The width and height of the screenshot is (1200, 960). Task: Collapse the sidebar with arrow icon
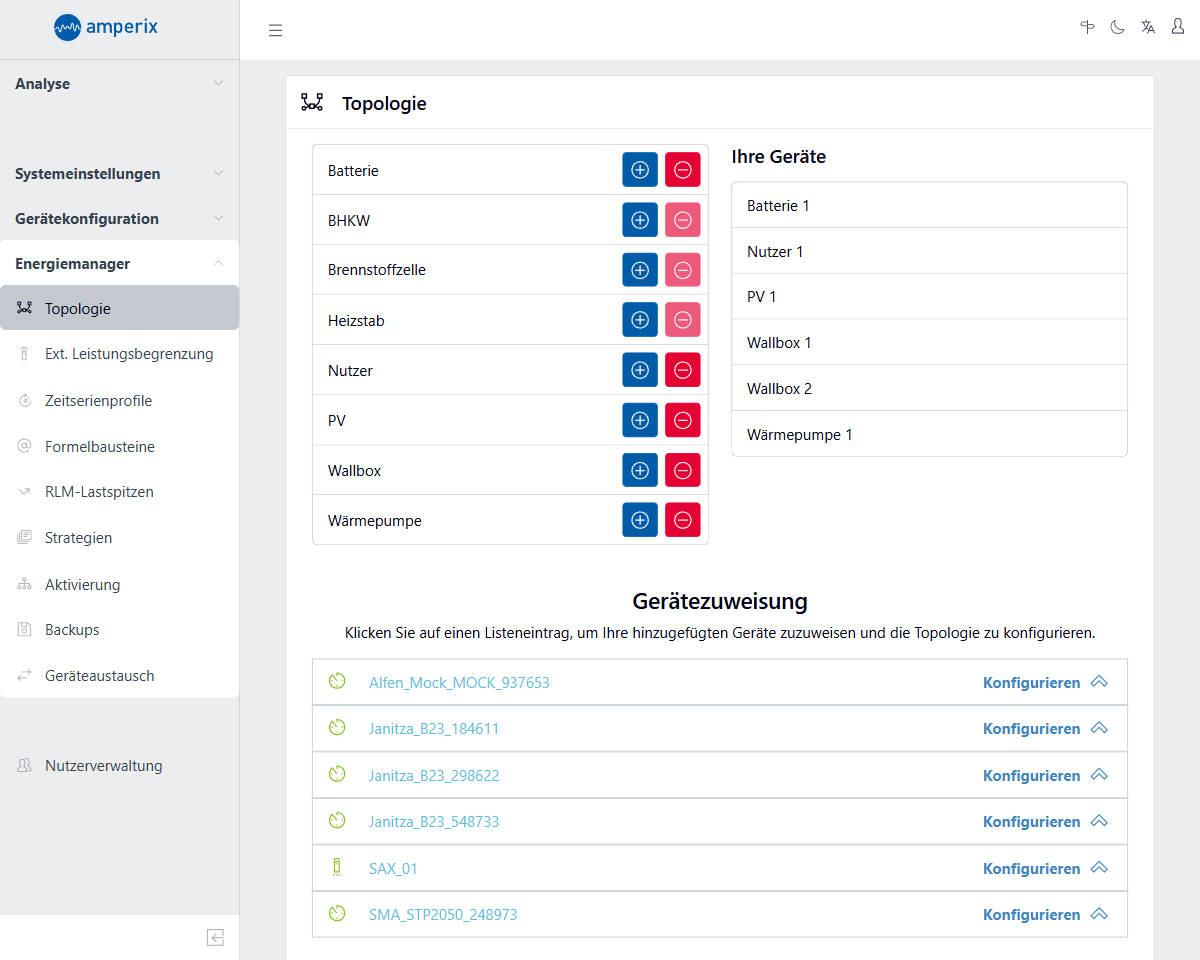[215, 937]
